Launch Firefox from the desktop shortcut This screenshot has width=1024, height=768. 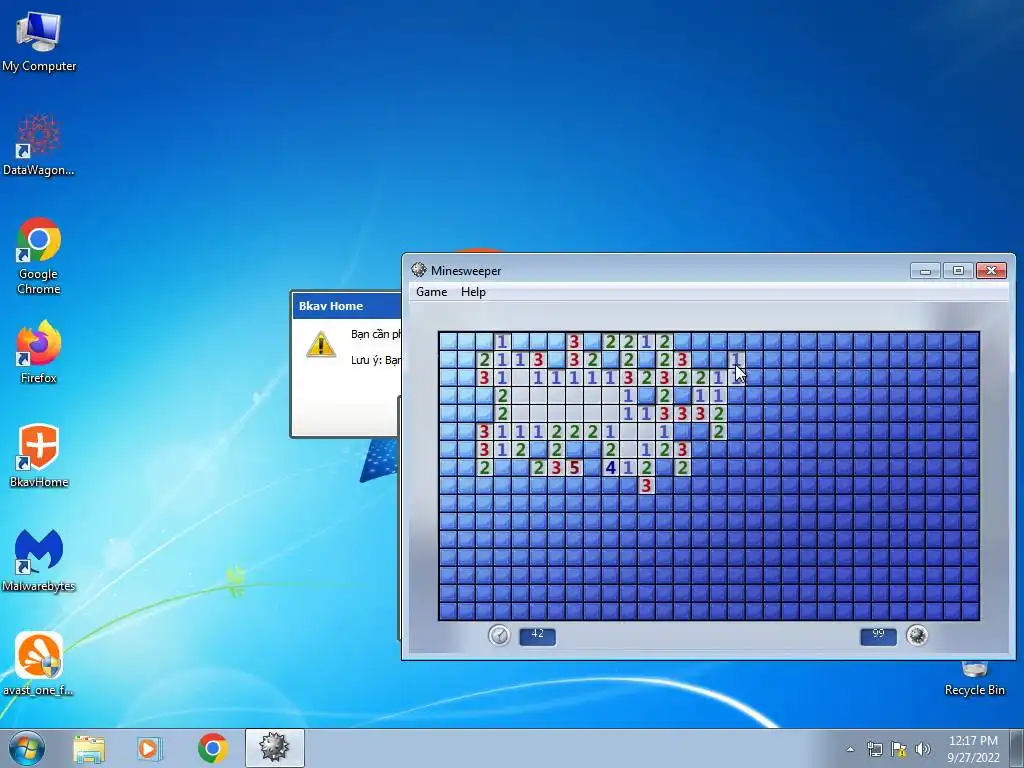tap(39, 352)
